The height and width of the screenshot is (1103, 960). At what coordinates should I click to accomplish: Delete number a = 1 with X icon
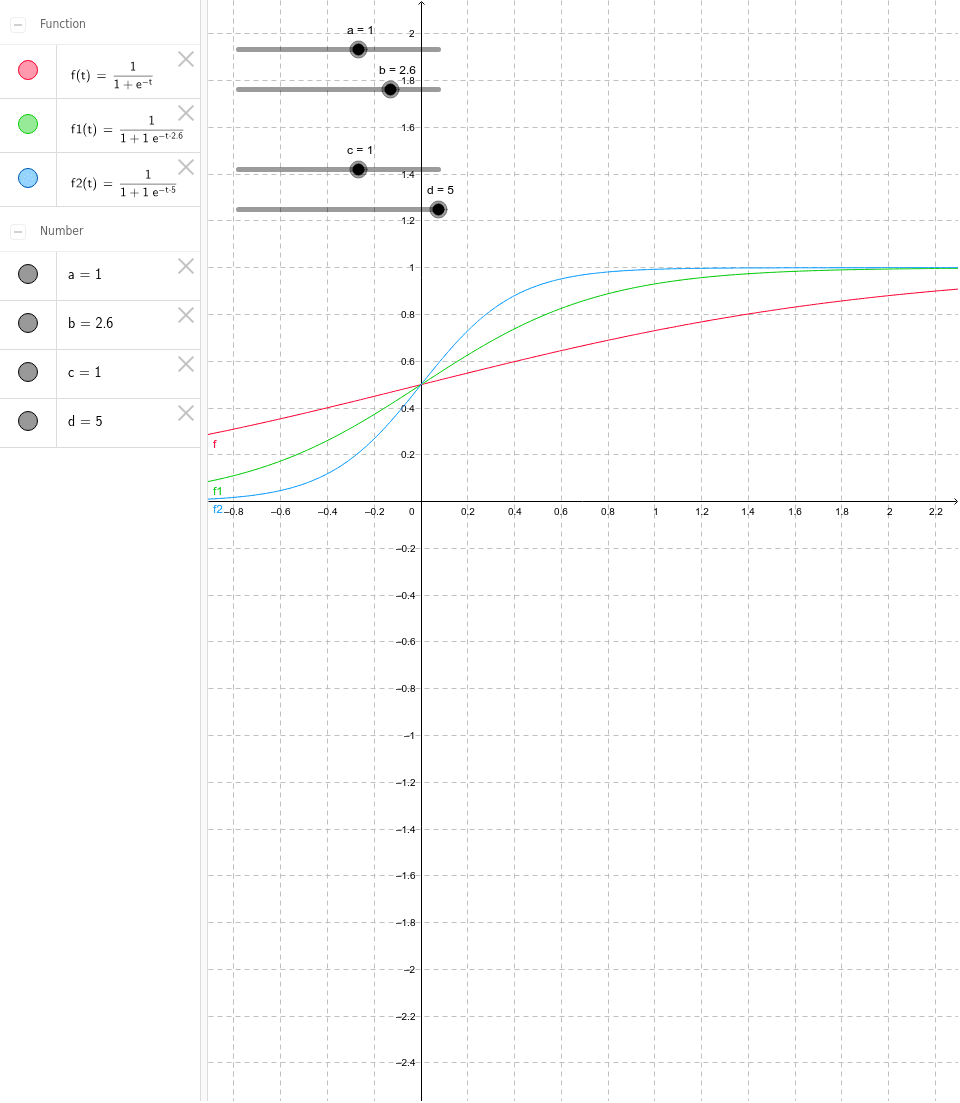pos(186,266)
